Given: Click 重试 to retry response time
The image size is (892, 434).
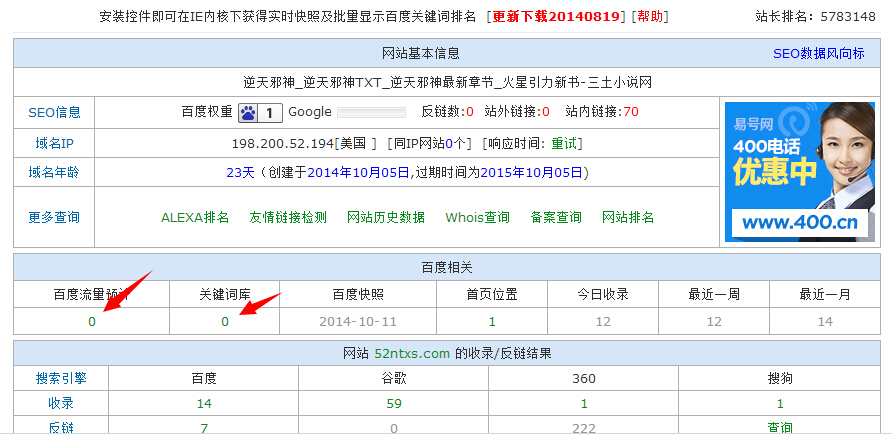Looking at the screenshot, I should 564,143.
